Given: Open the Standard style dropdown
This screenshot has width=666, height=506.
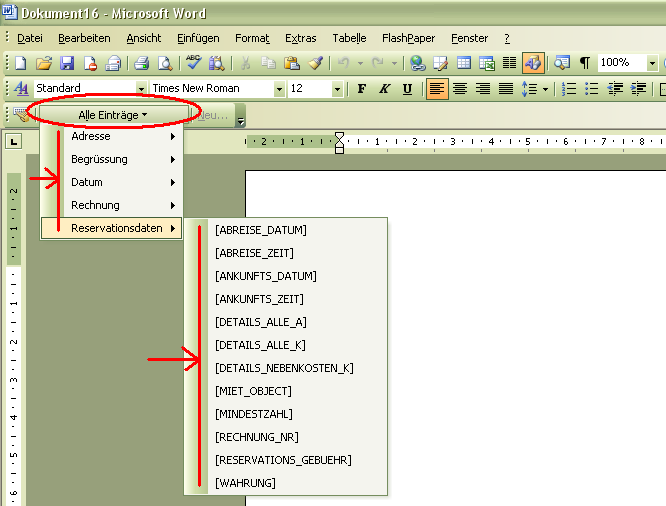Looking at the screenshot, I should click(141, 89).
